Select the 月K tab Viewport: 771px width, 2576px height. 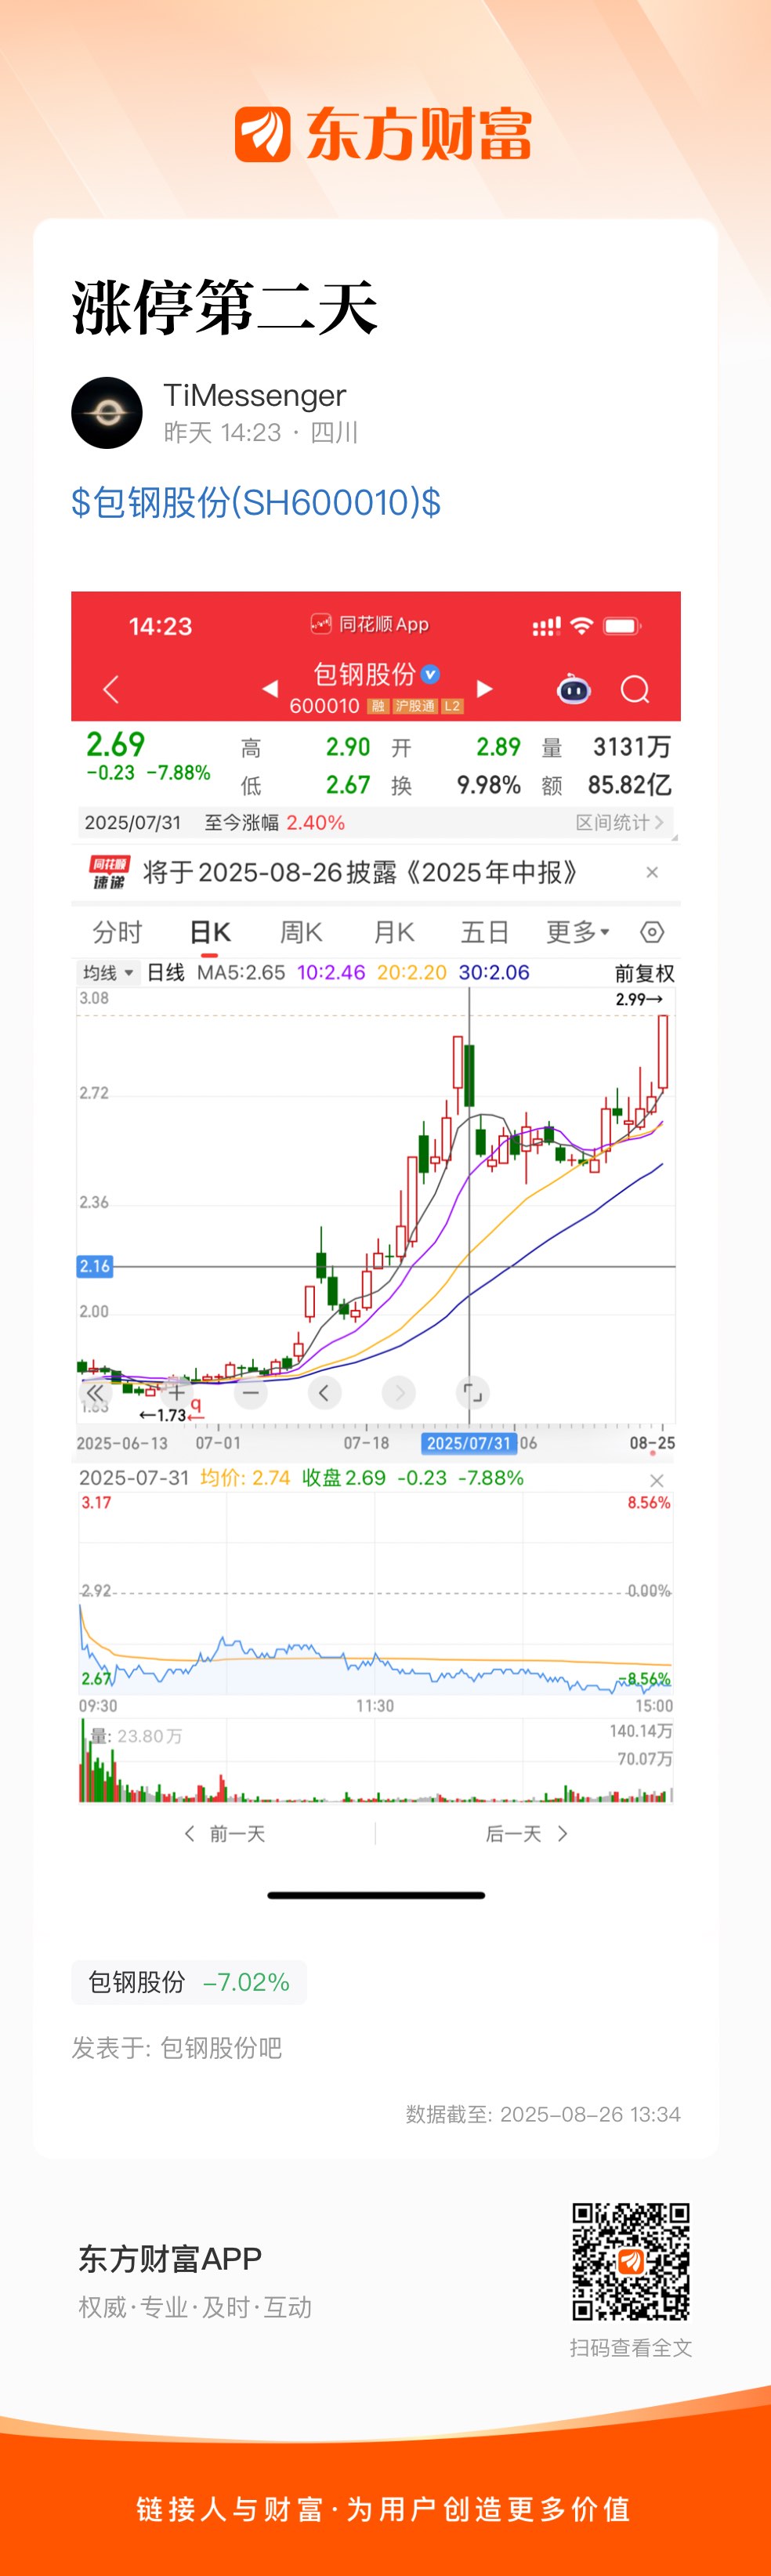[x=394, y=932]
